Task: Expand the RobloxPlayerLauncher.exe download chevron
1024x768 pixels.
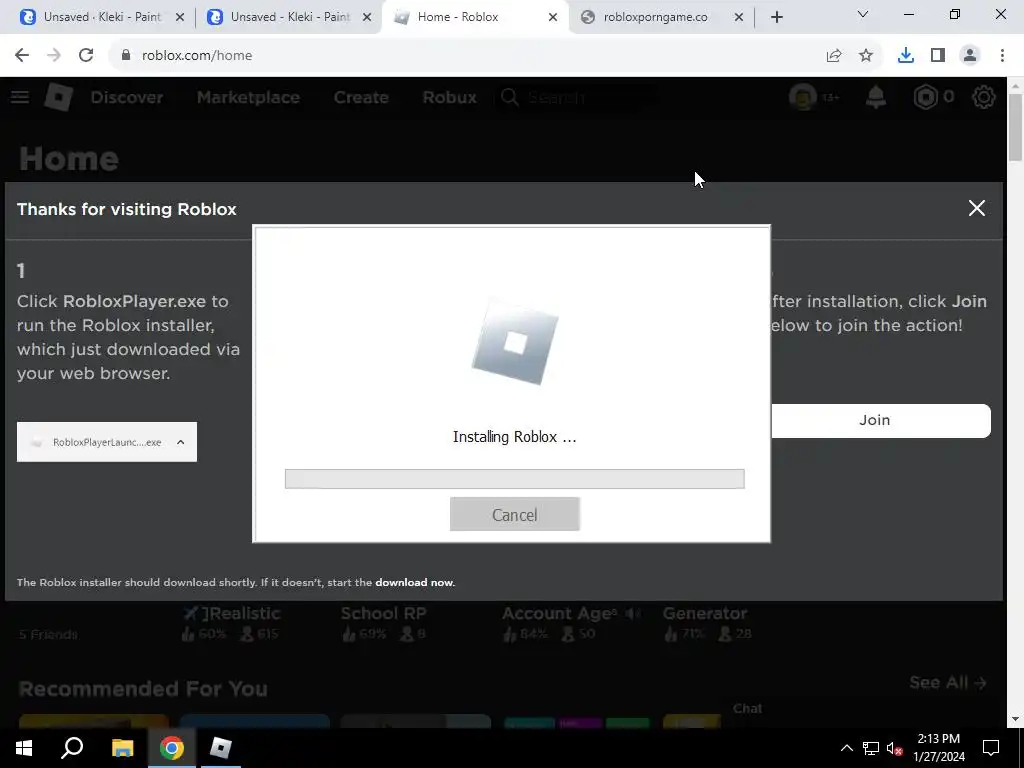Action: click(181, 442)
